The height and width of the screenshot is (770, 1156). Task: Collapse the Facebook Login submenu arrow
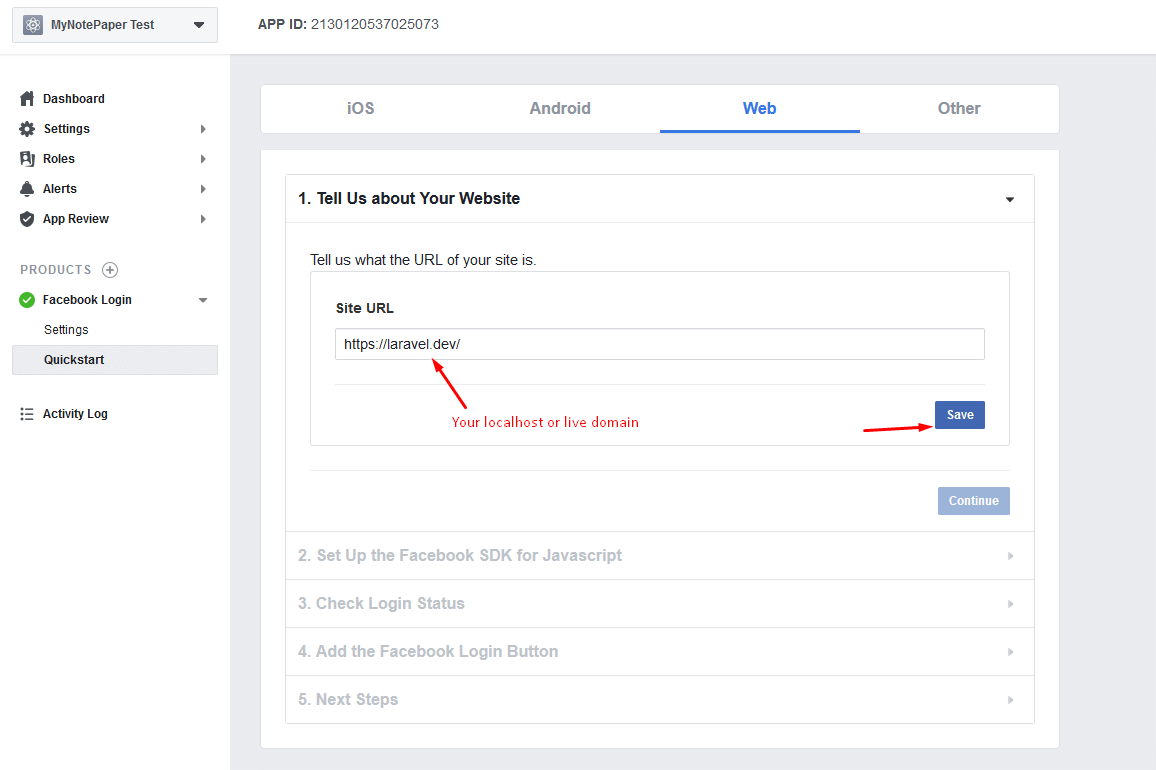(203, 300)
